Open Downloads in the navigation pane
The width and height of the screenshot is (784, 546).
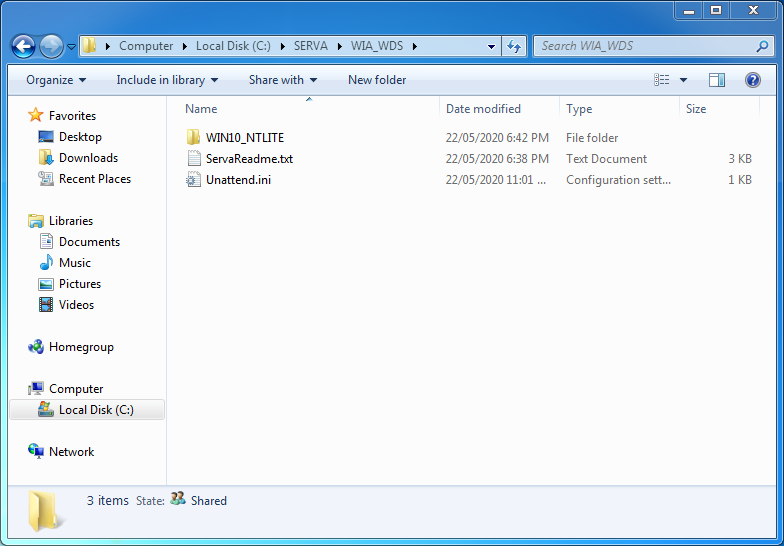[88, 158]
